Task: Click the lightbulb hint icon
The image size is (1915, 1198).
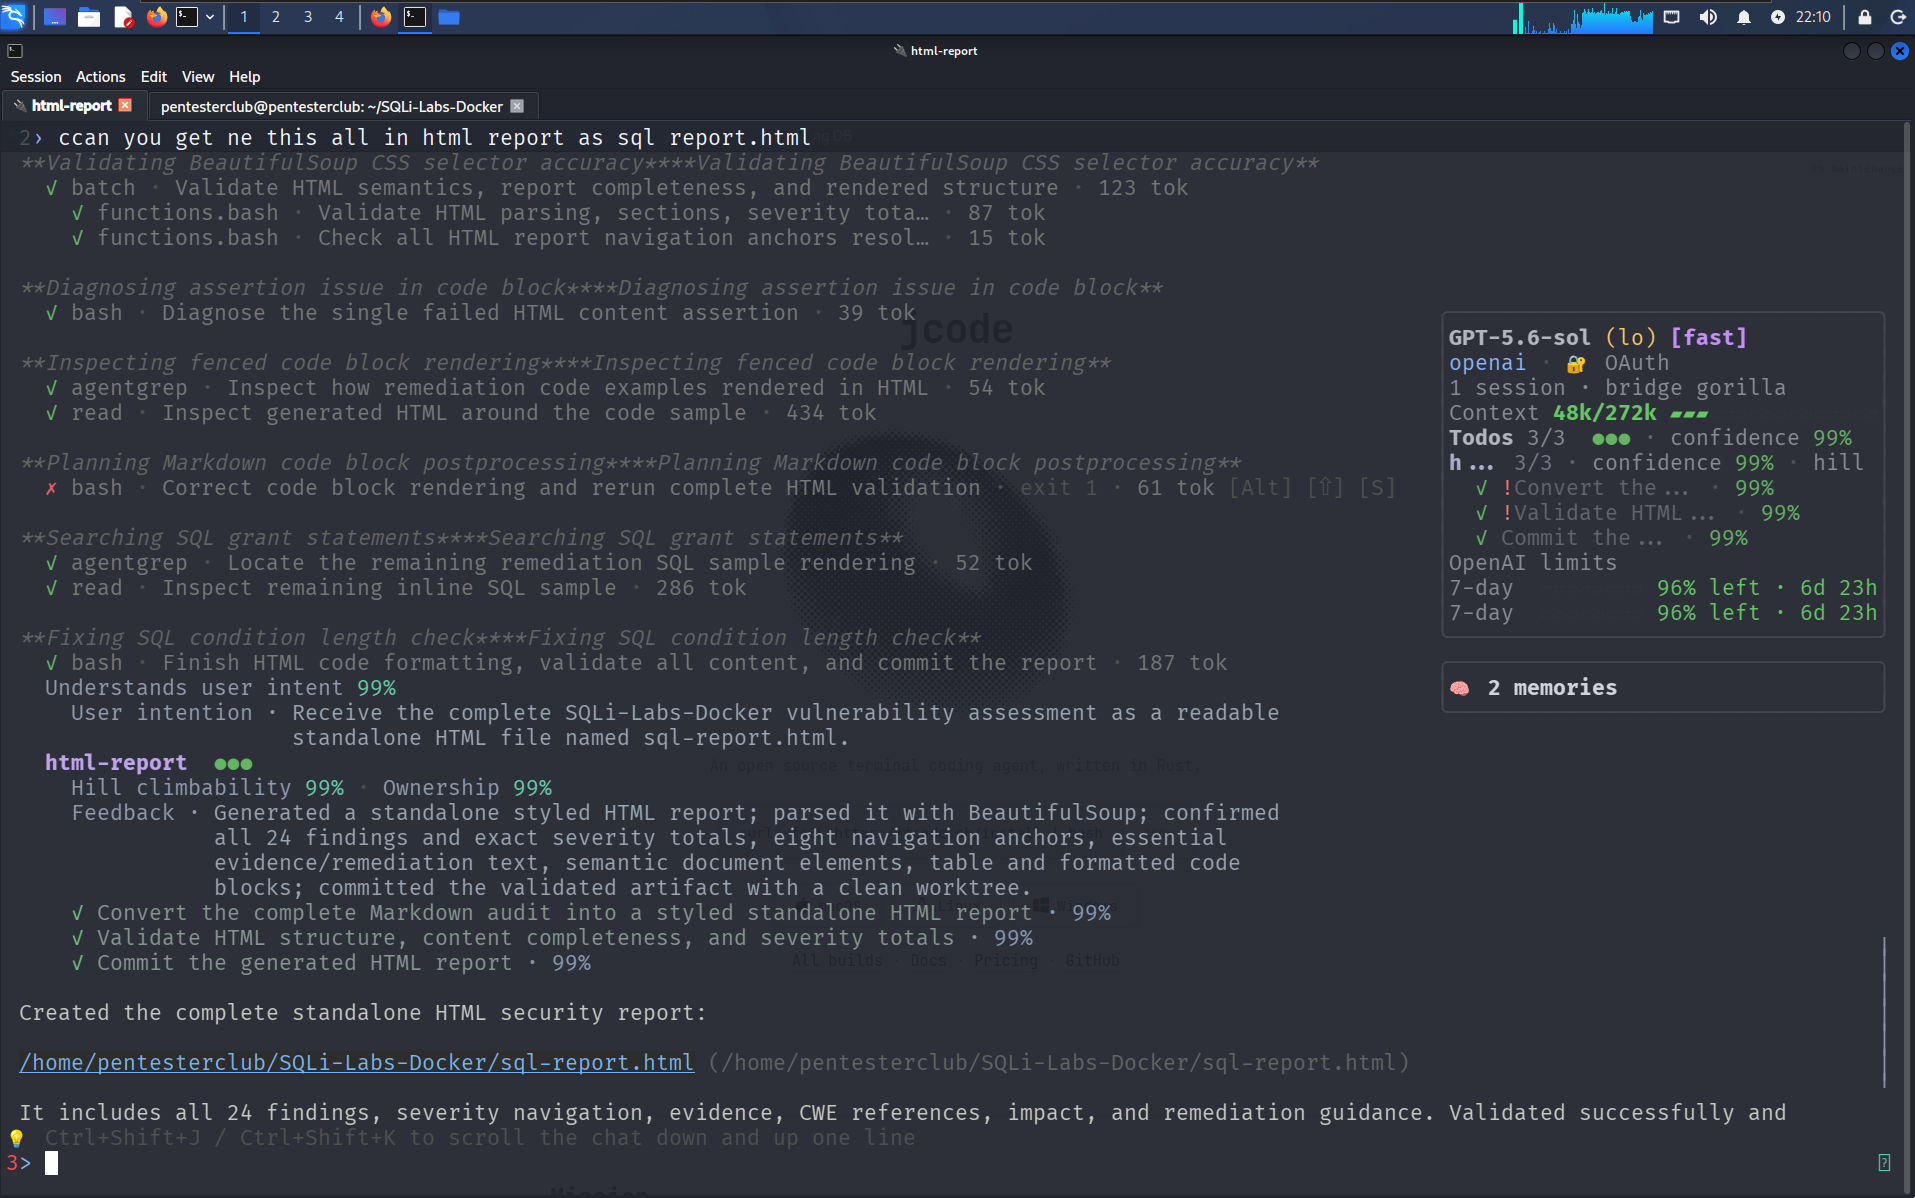Action: coord(16,1138)
